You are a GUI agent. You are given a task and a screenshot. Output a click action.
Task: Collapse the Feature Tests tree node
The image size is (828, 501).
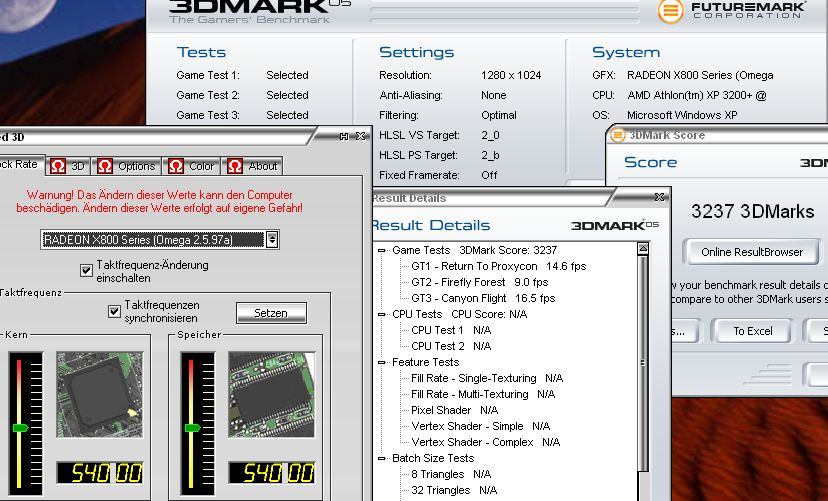coord(382,363)
